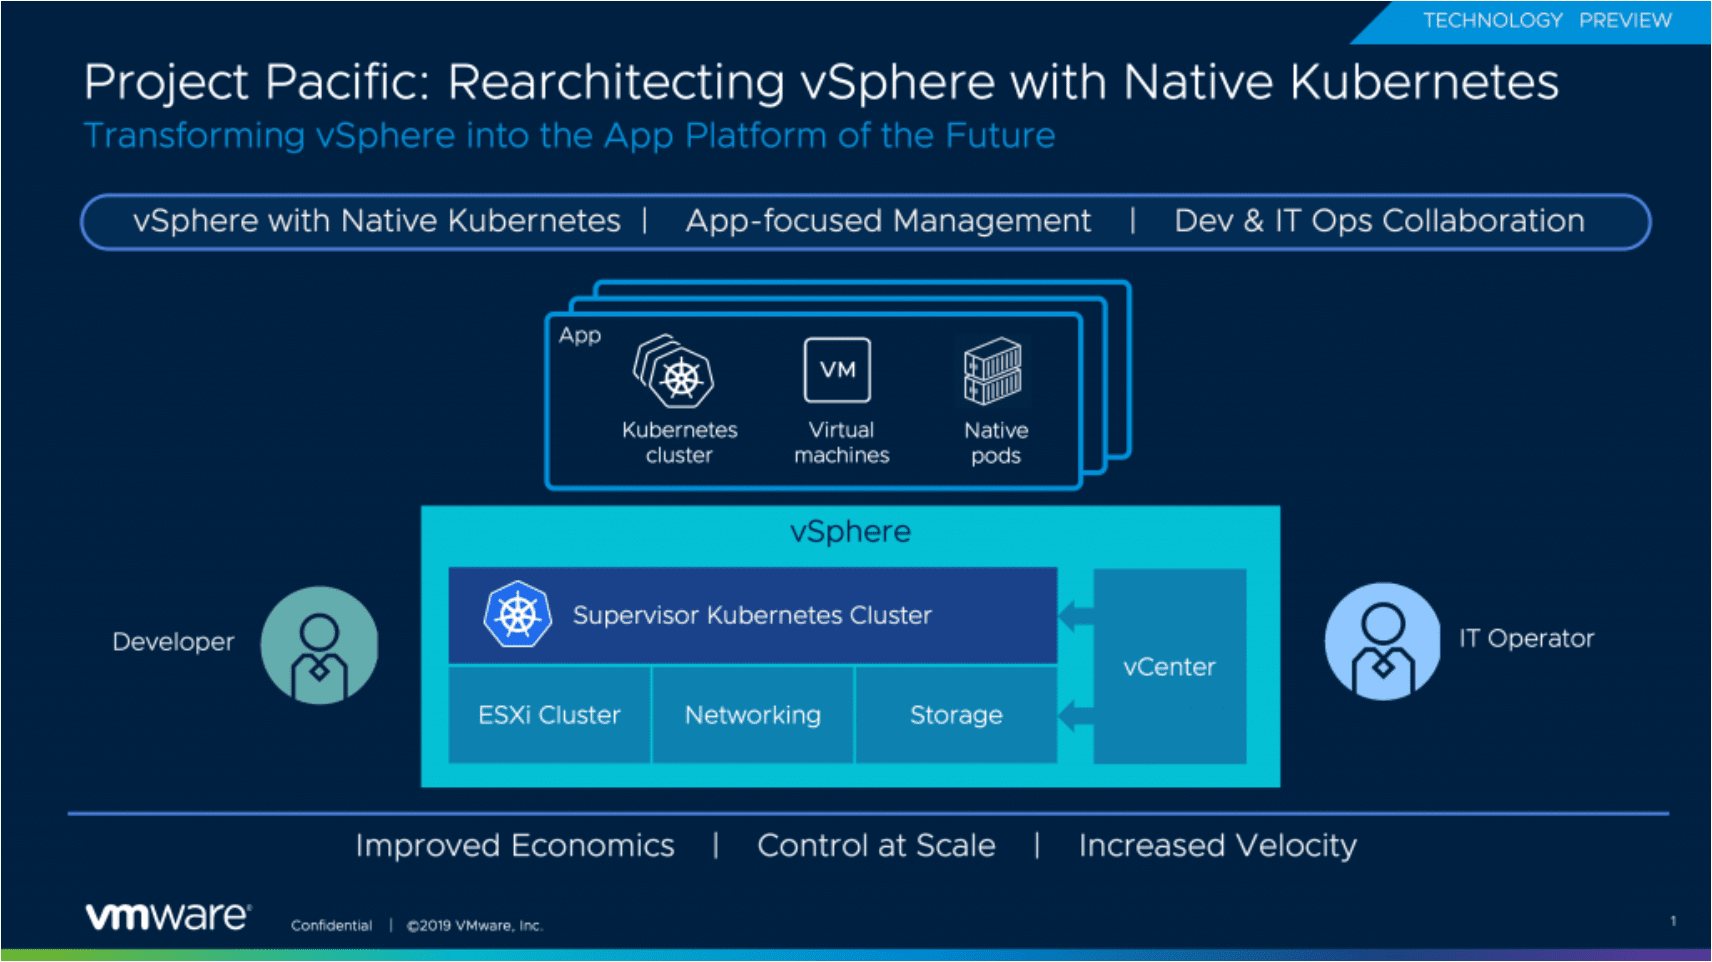
Task: Click the Storage block
Action: [x=956, y=715]
